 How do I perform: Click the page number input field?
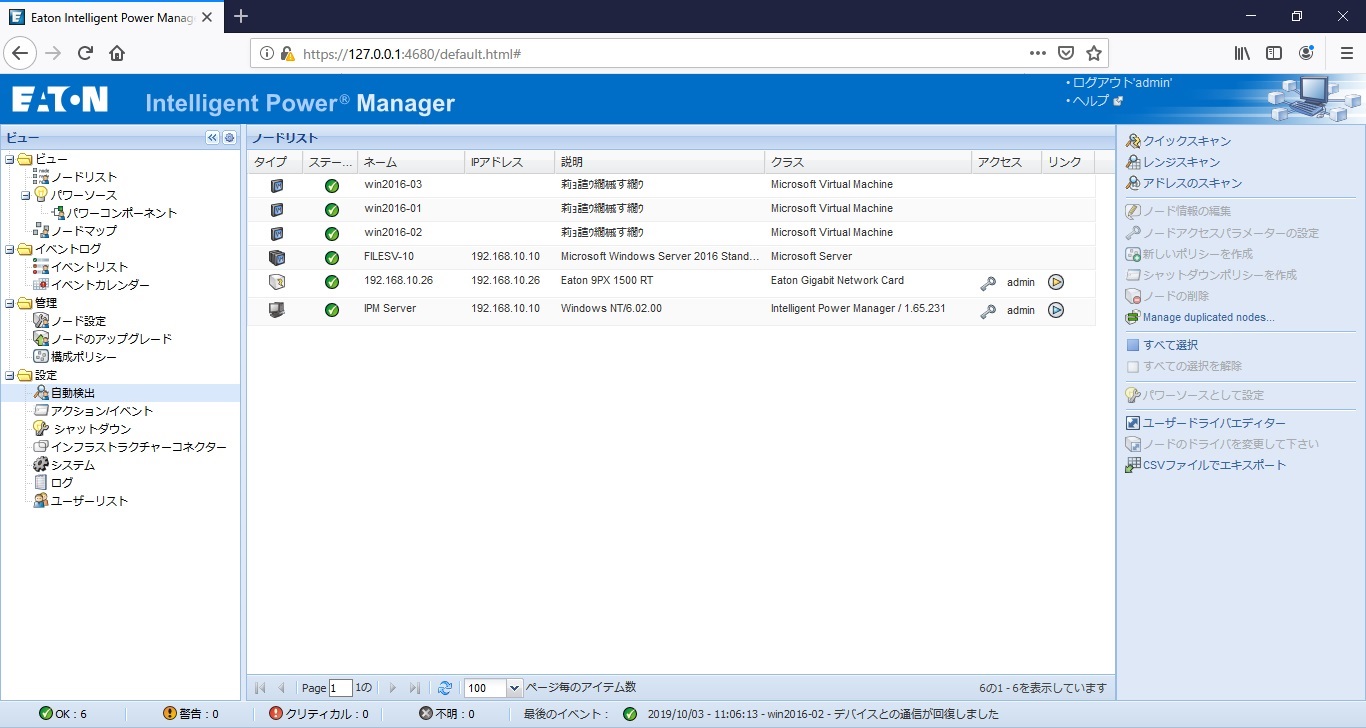[340, 688]
